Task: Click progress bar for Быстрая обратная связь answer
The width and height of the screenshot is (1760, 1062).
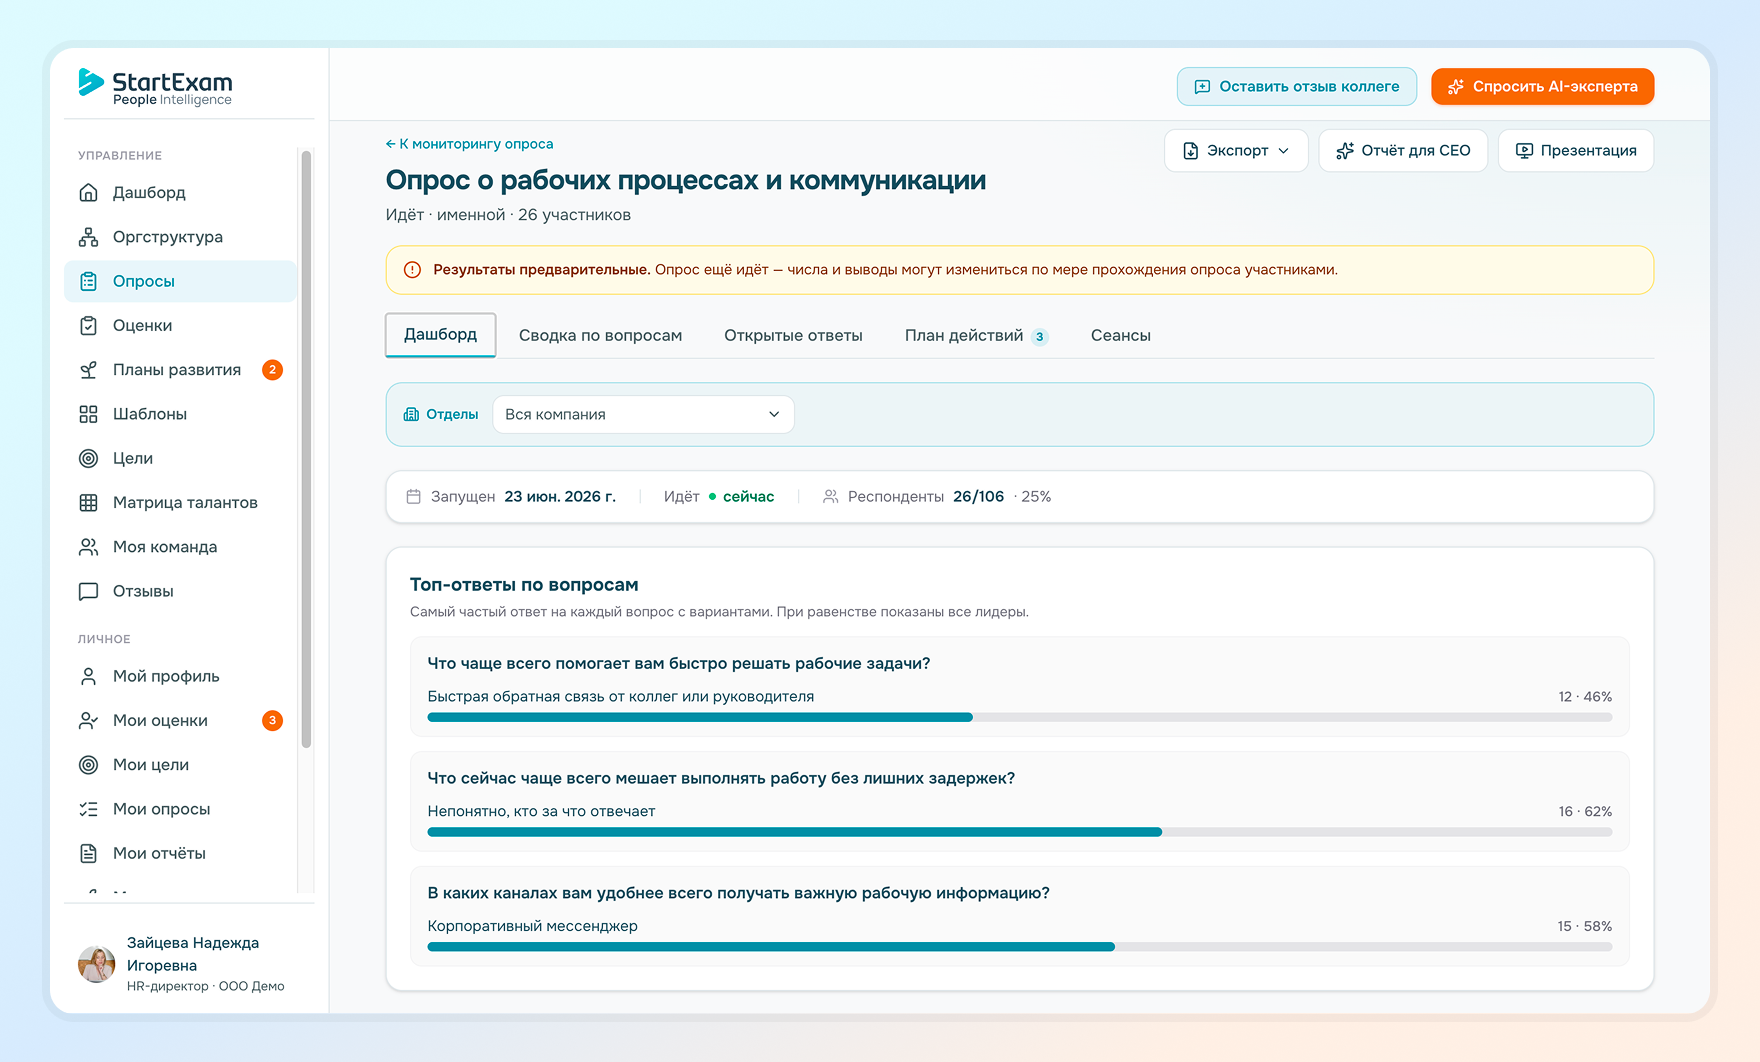Action: point(1019,717)
